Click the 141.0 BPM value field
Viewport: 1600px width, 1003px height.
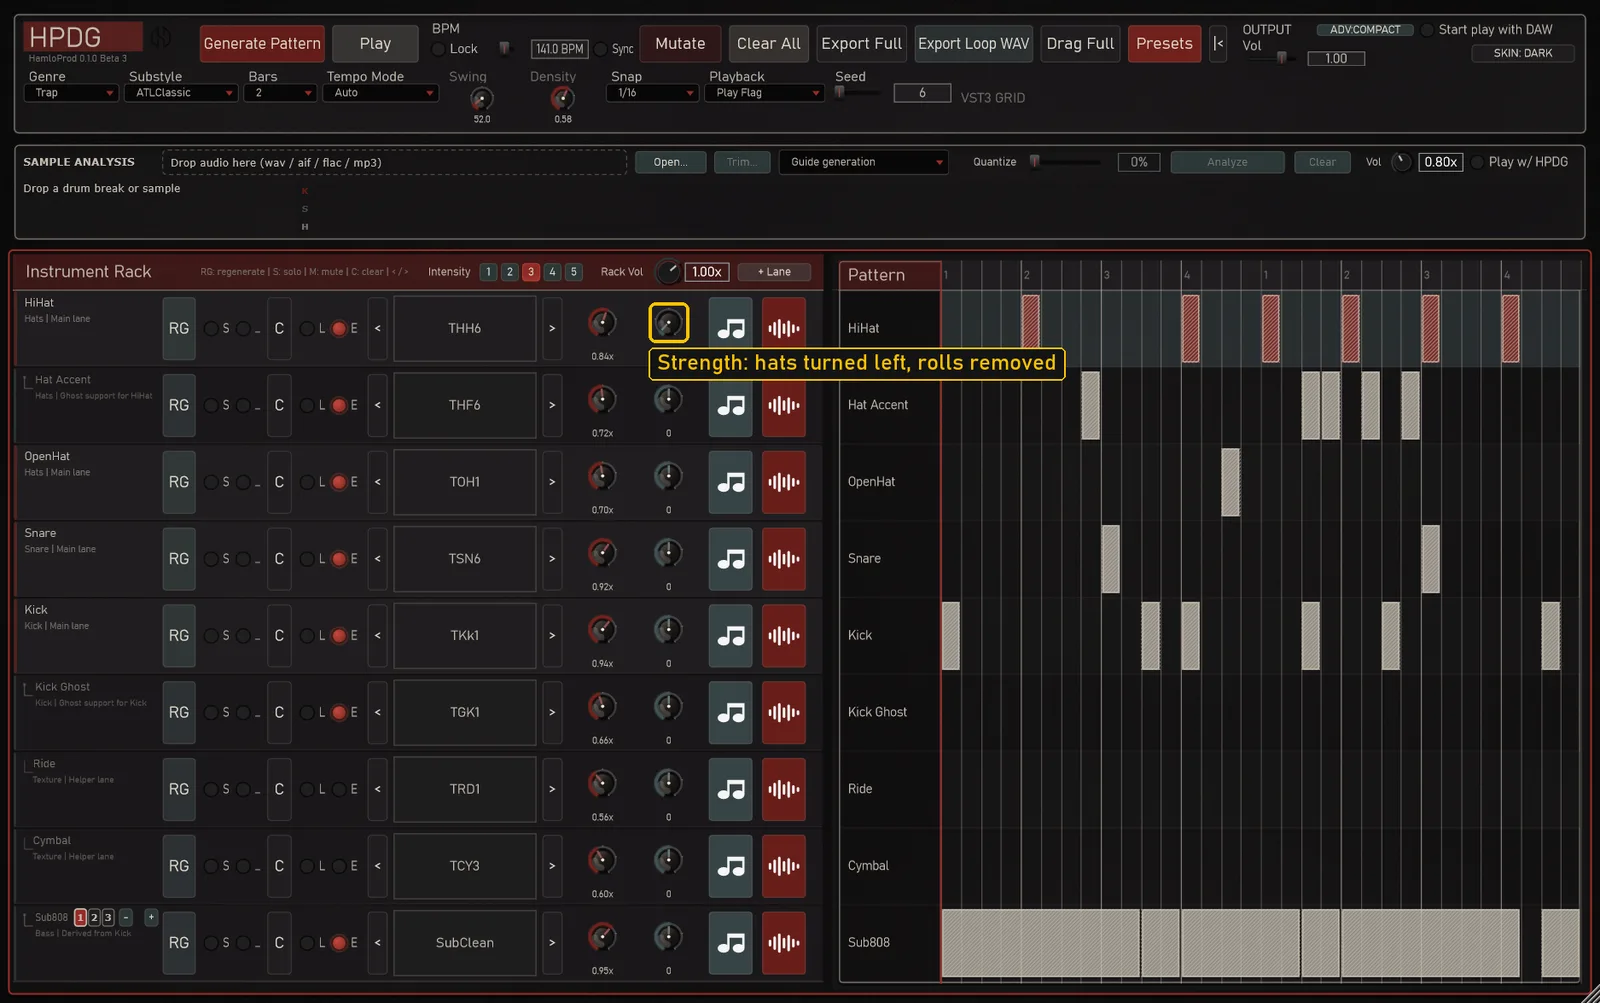coord(559,49)
